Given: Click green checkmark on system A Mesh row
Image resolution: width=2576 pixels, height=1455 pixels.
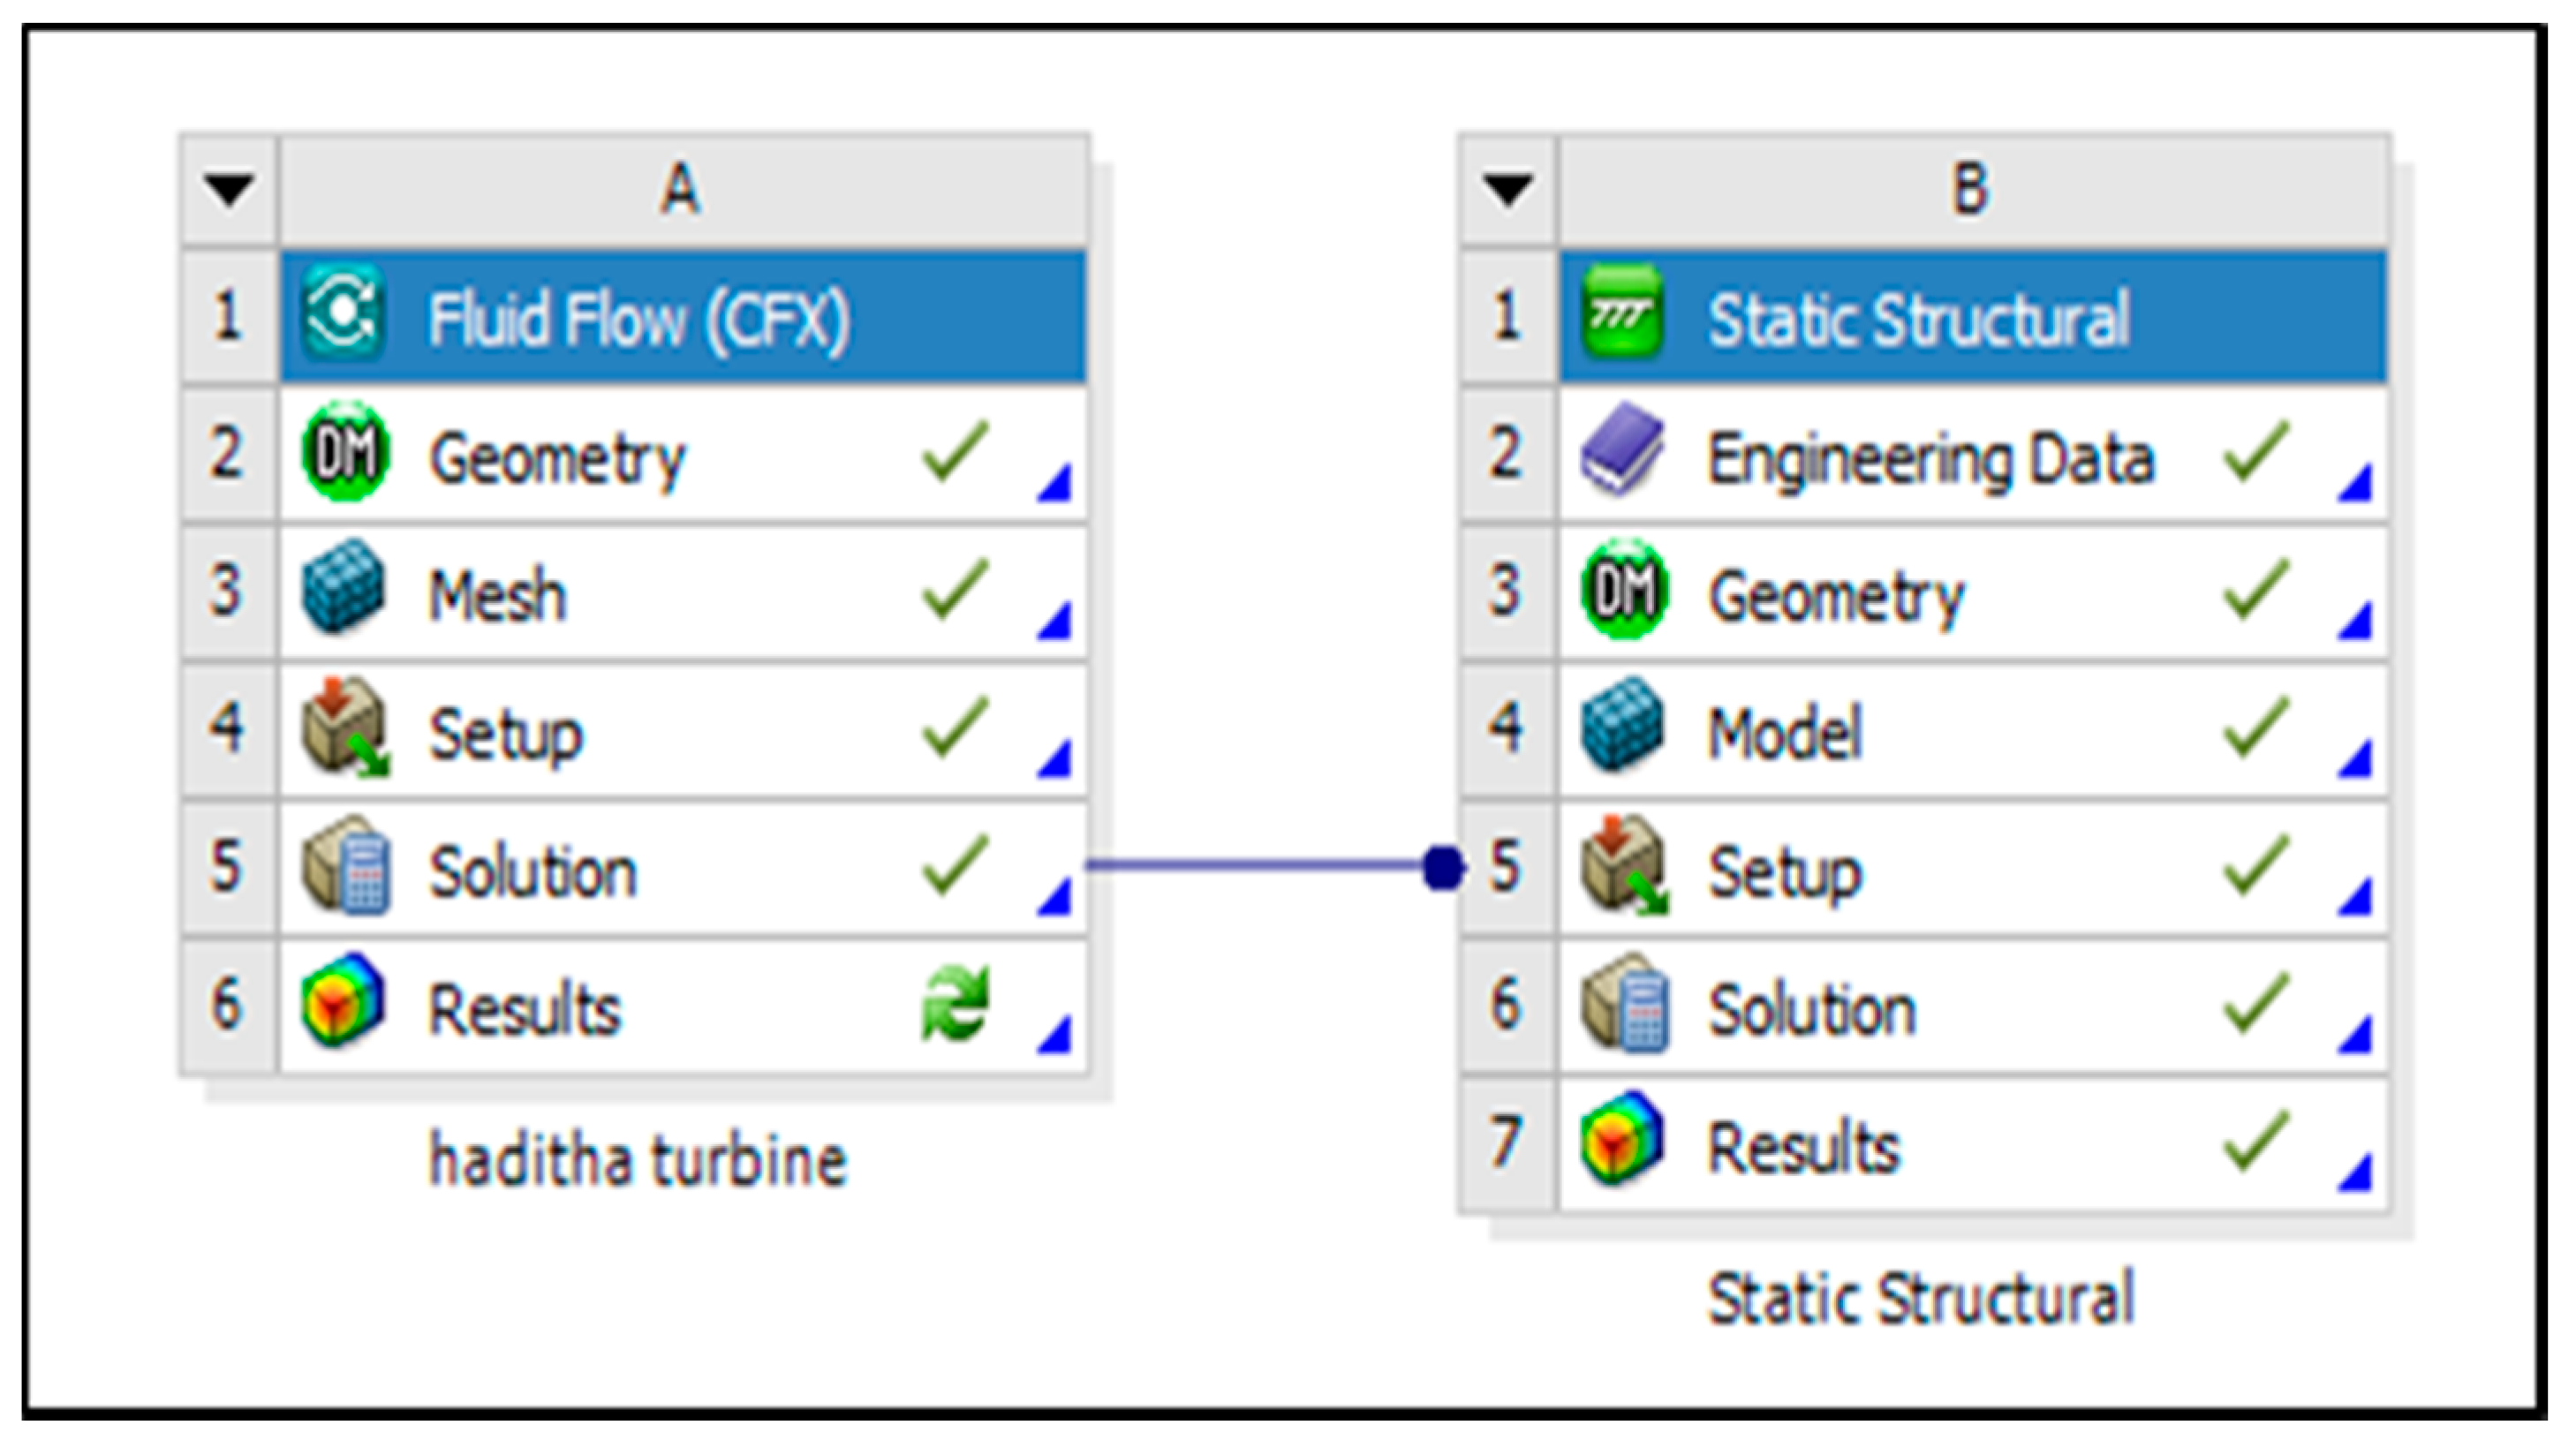Looking at the screenshot, I should tap(955, 592).
